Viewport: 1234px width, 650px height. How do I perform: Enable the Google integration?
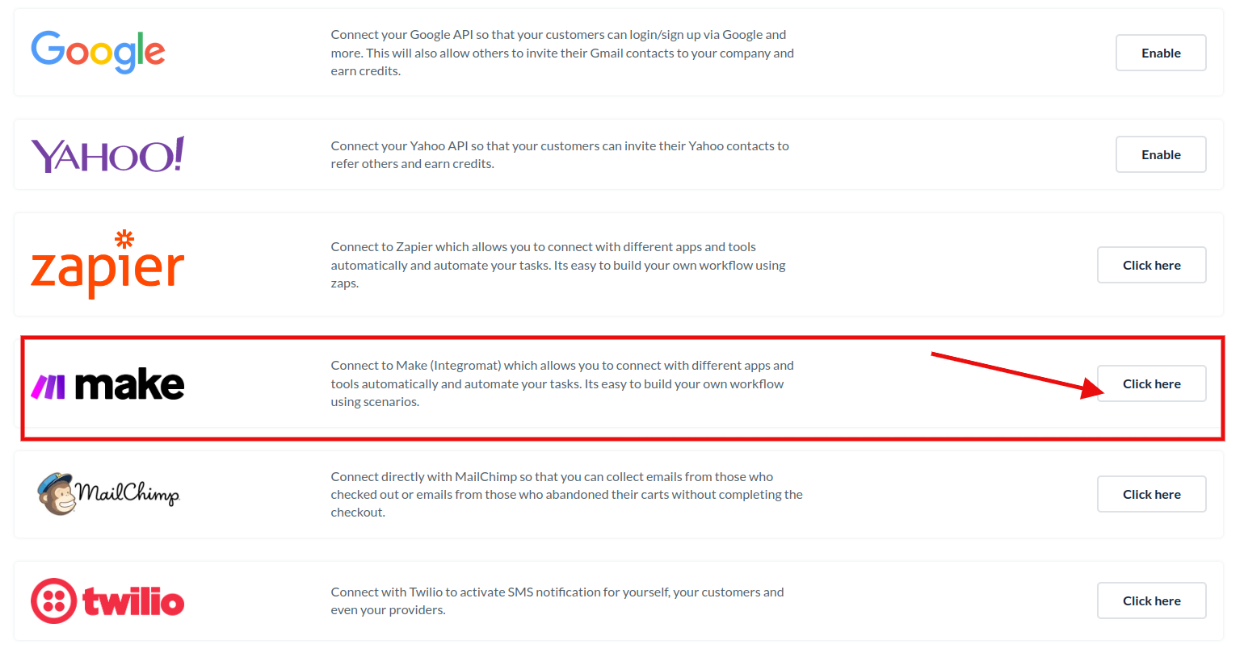tap(1160, 53)
